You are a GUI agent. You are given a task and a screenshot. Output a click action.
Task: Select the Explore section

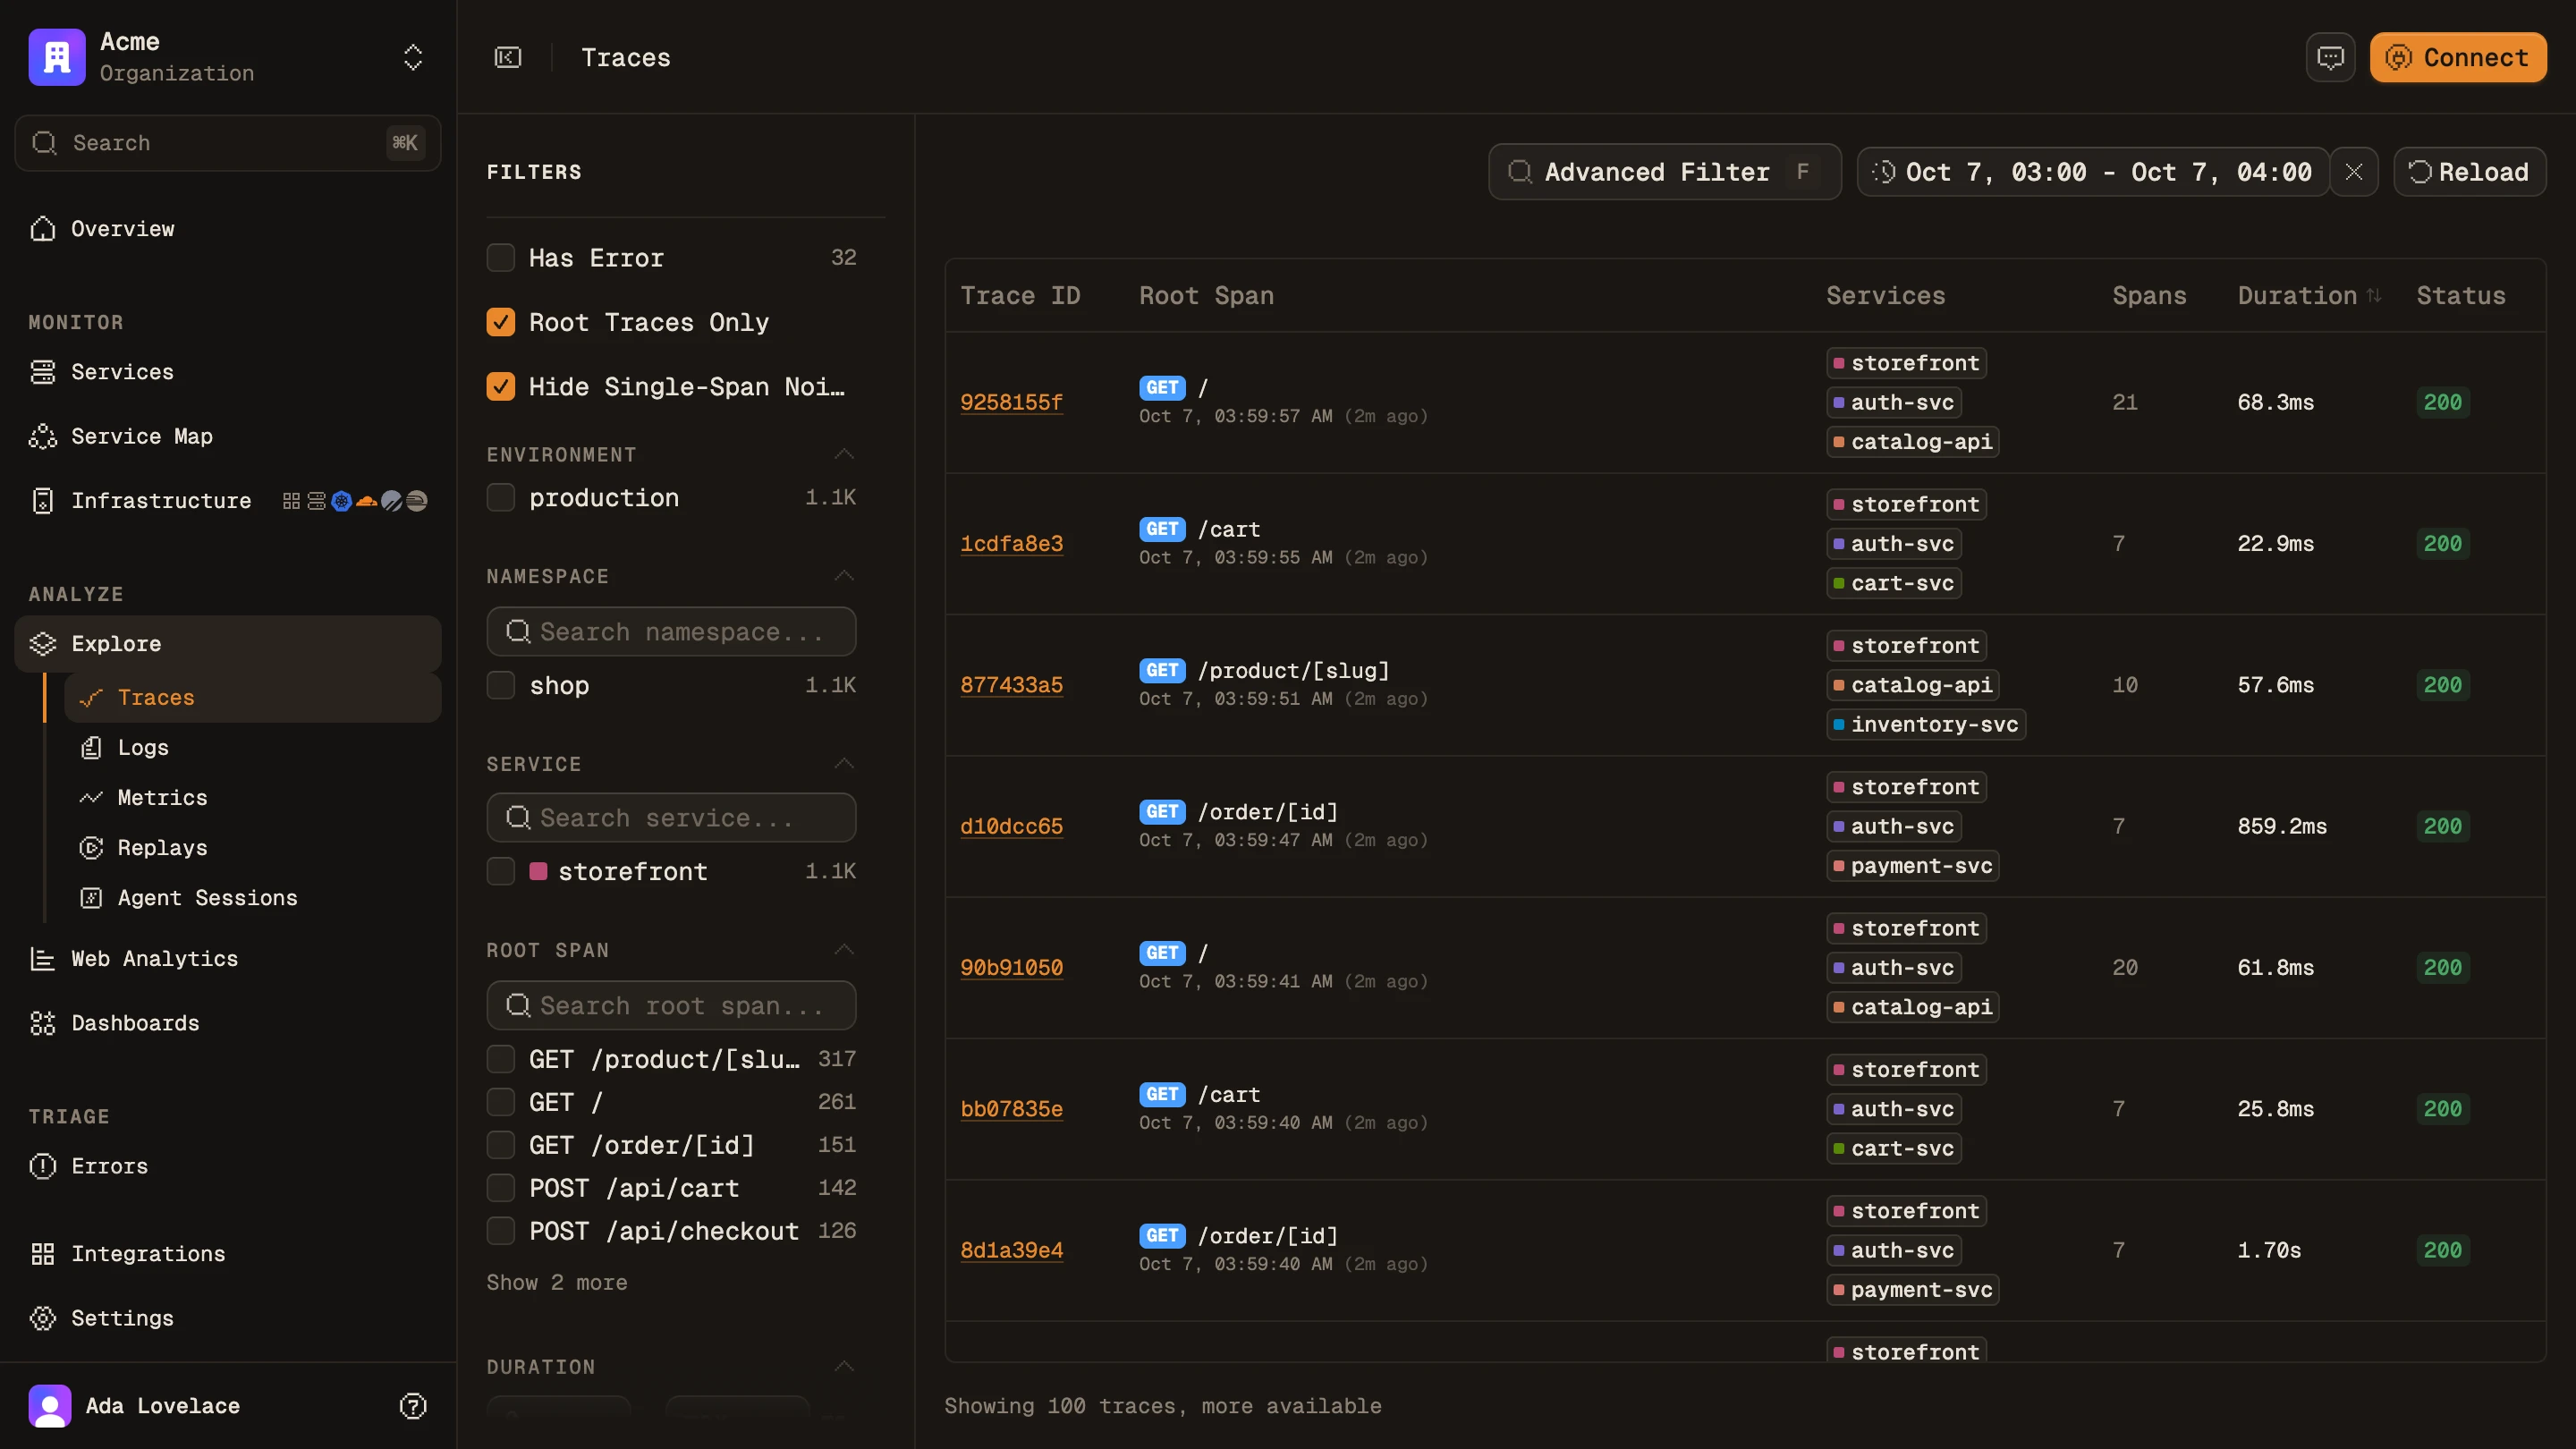[228, 644]
